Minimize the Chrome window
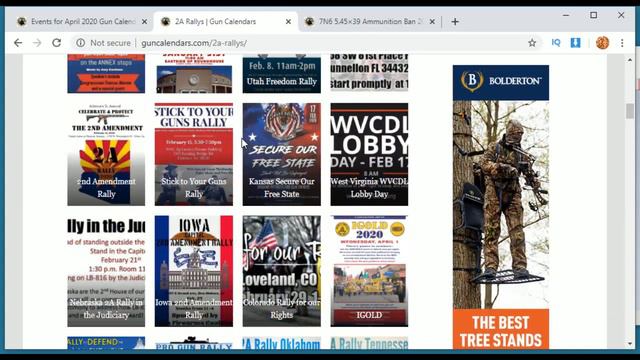Viewport: 640px width, 360px height. pyautogui.click(x=566, y=15)
